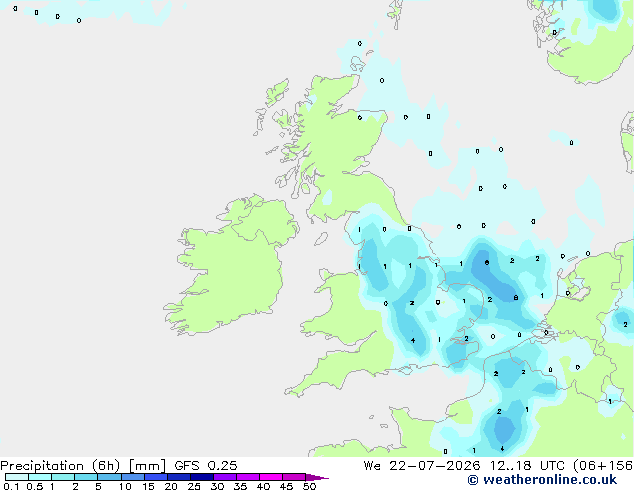Click the 45 to 50 mm legend swatch
634x490 pixels.
(294, 477)
